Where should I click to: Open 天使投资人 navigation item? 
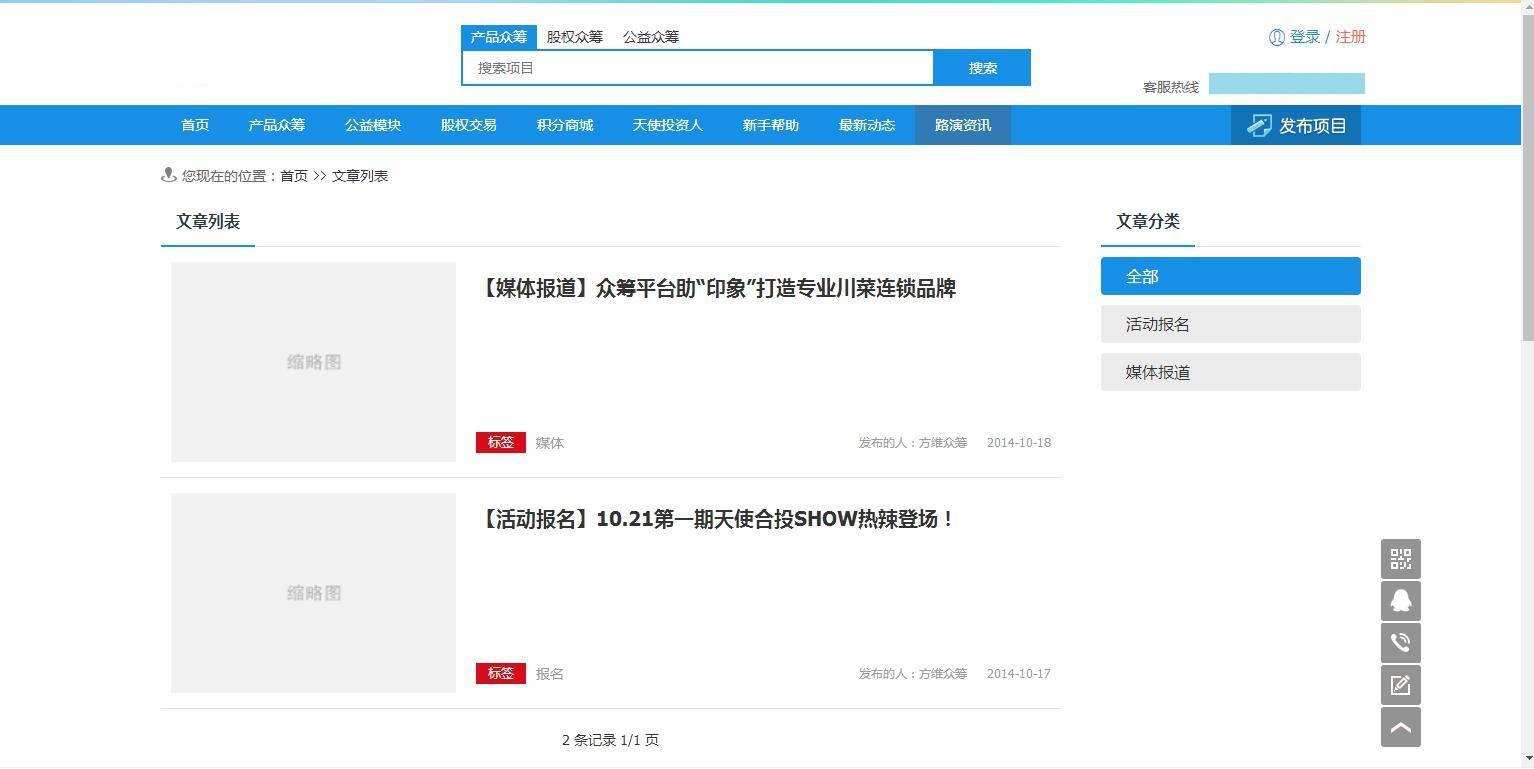pyautogui.click(x=667, y=125)
